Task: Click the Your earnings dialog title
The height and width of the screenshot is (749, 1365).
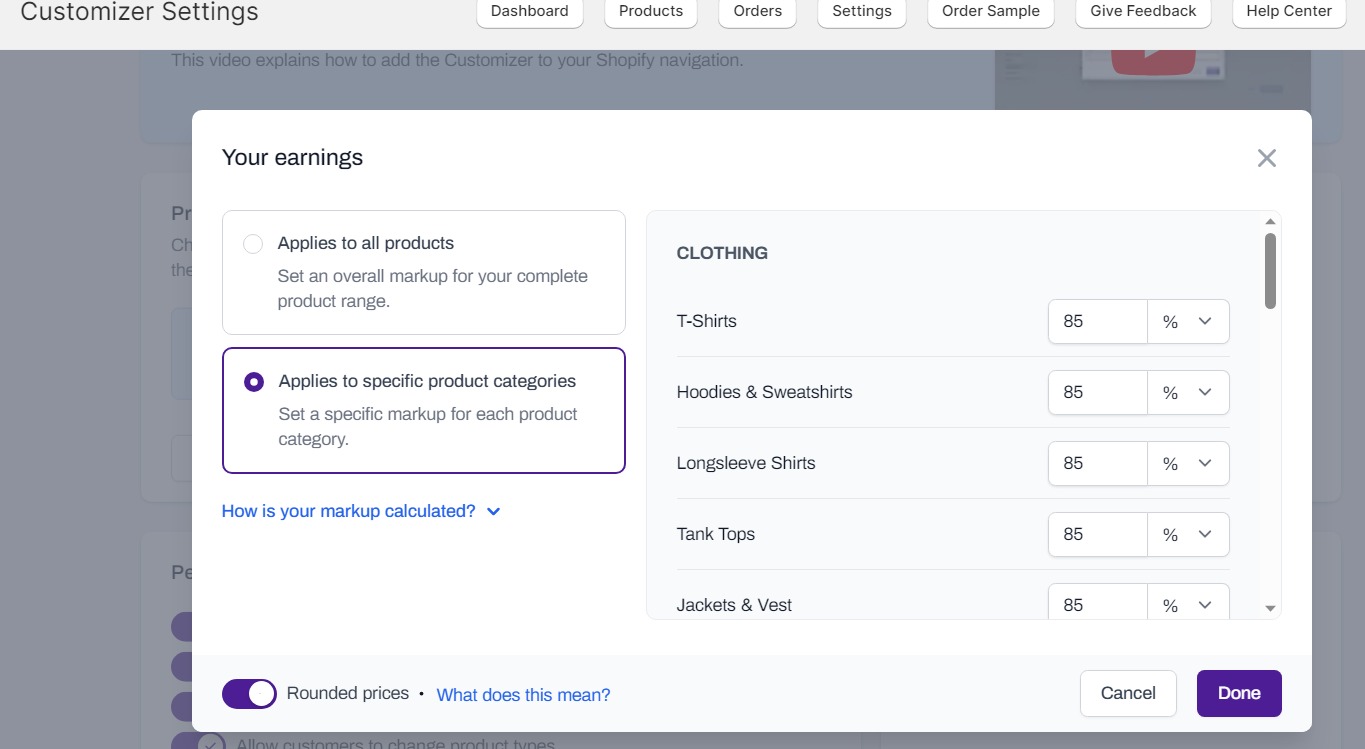Action: click(x=292, y=158)
